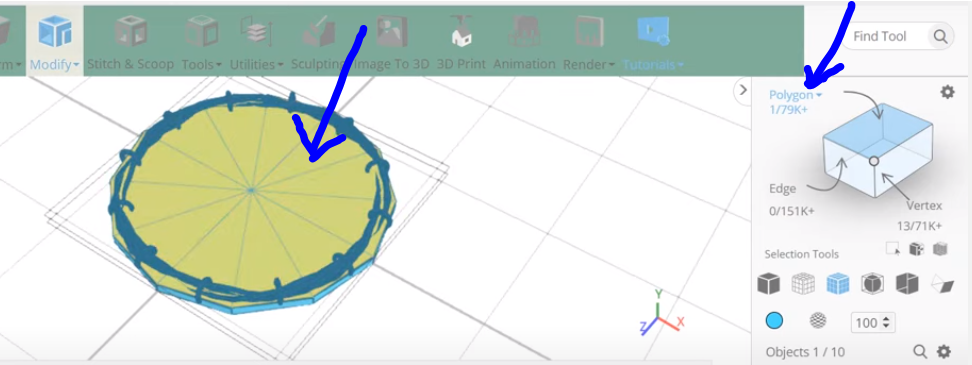Open the Sculpting tool
Image resolution: width=972 pixels, height=365 pixels.
click(x=317, y=64)
